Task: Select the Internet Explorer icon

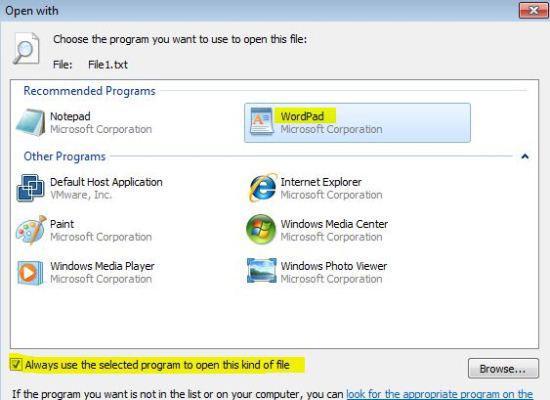Action: [x=262, y=188]
